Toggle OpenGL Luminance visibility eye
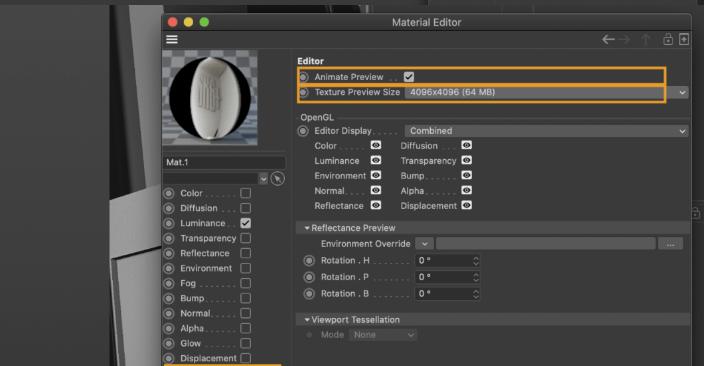Image resolution: width=704 pixels, height=366 pixels. tap(376, 160)
